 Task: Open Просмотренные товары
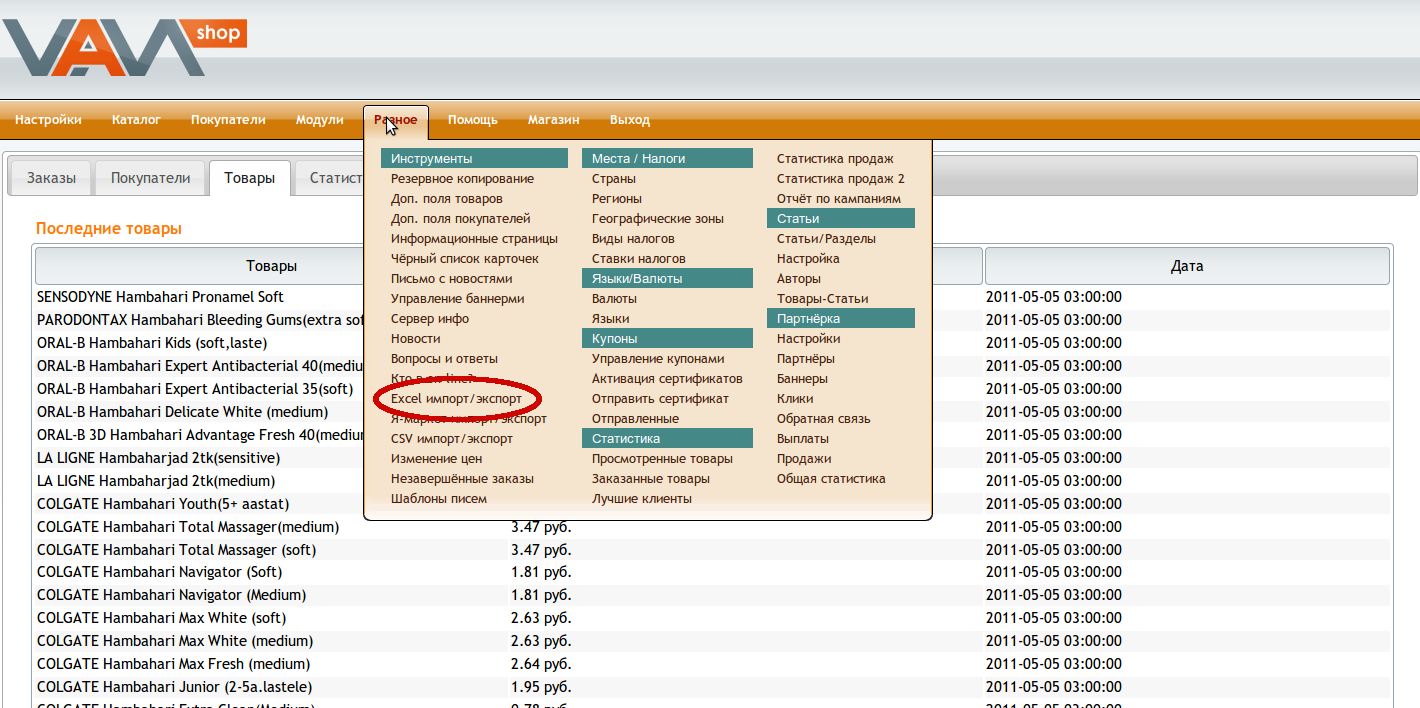point(662,459)
